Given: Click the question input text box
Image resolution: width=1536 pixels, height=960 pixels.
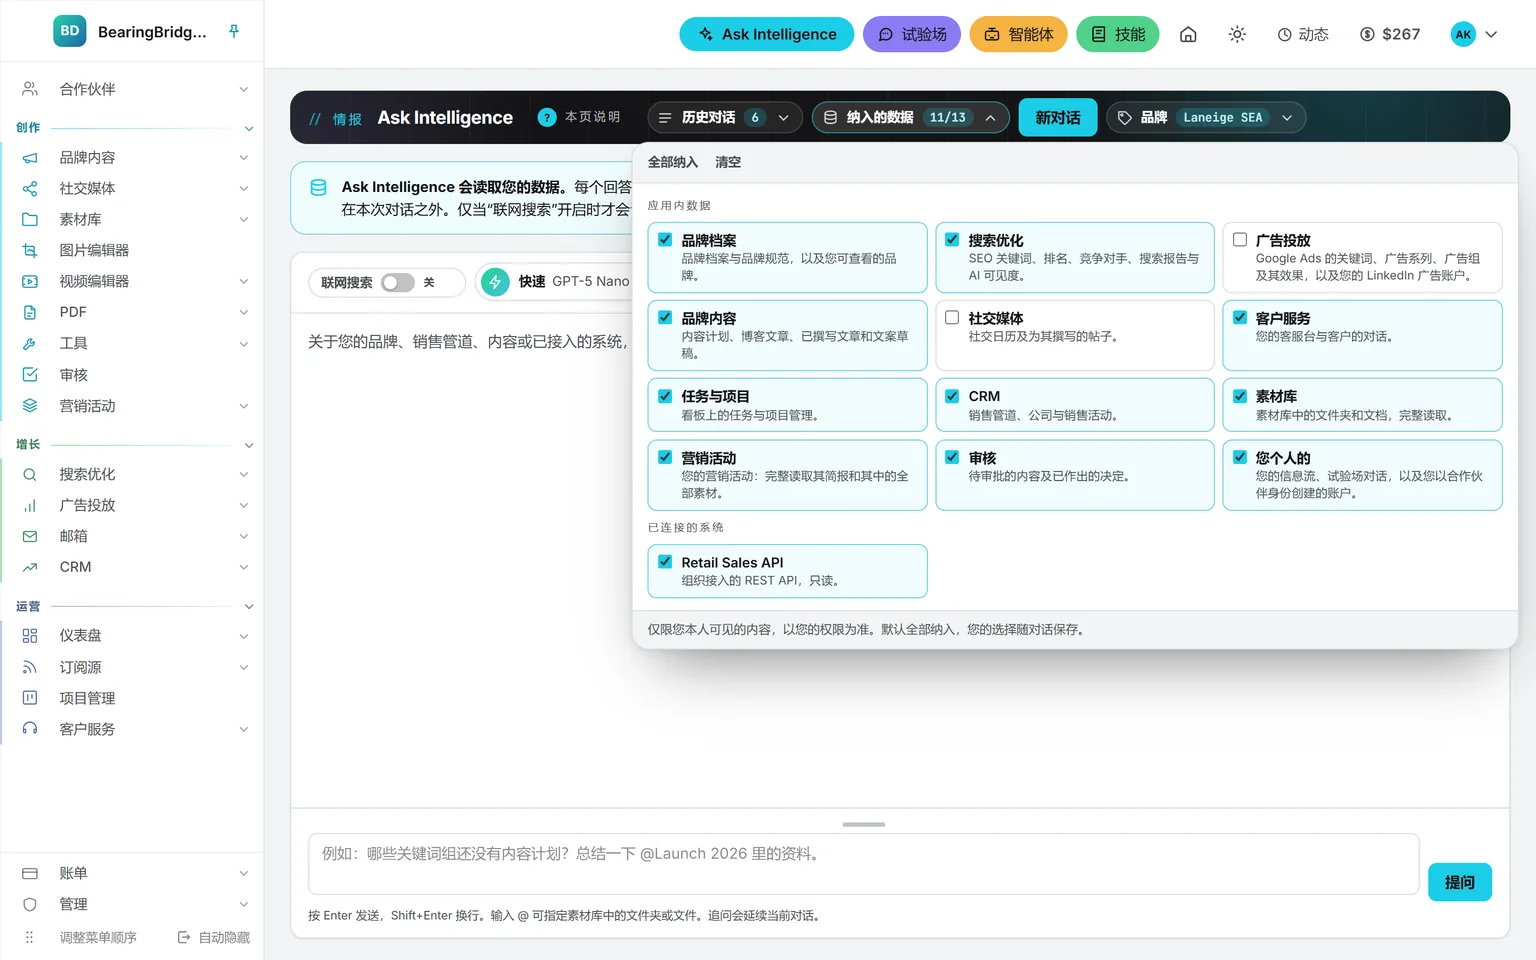Looking at the screenshot, I should point(864,864).
